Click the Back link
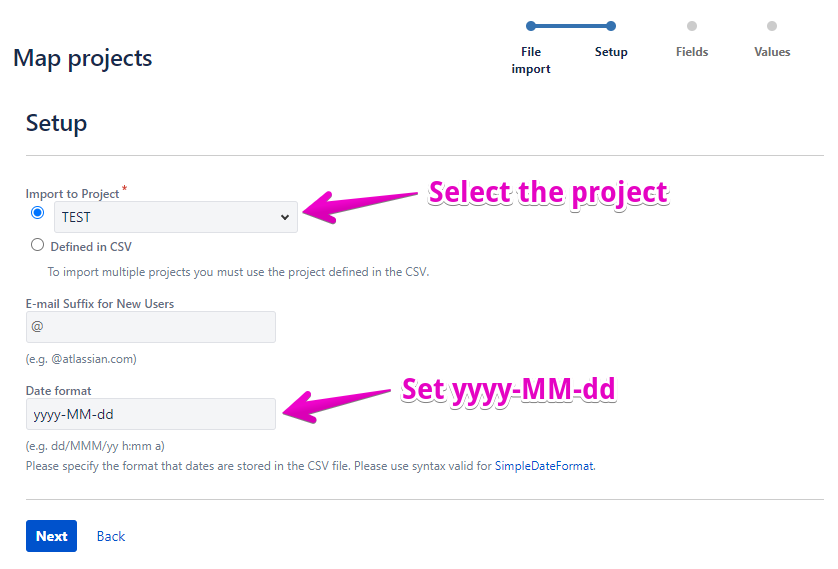 coord(111,536)
